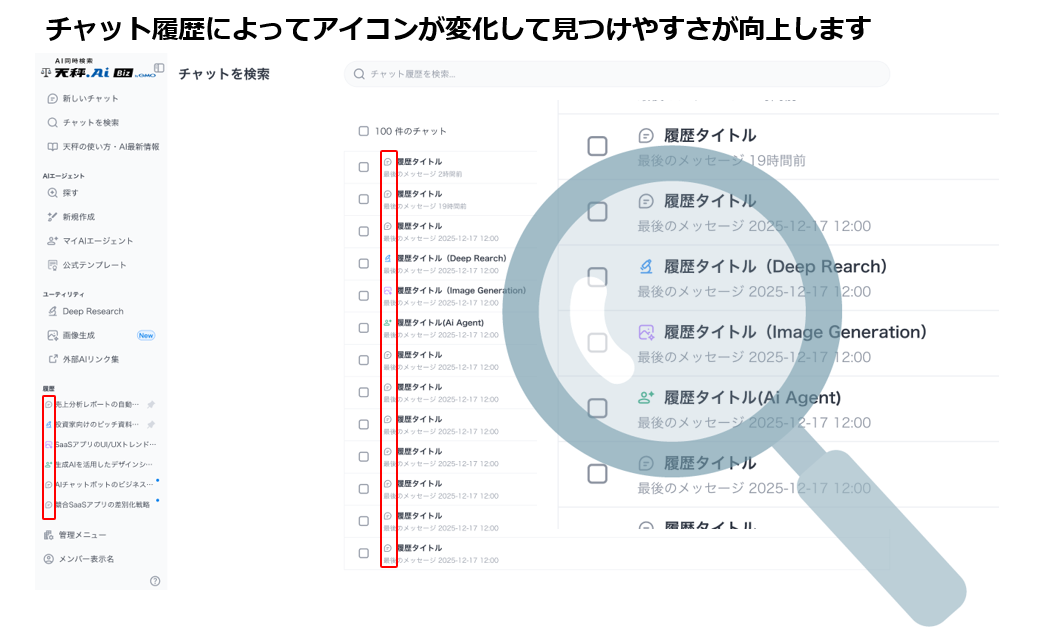
Task: Click the blue microscope icon of 投資家向けのピッチ資料…
Action: tap(49, 424)
